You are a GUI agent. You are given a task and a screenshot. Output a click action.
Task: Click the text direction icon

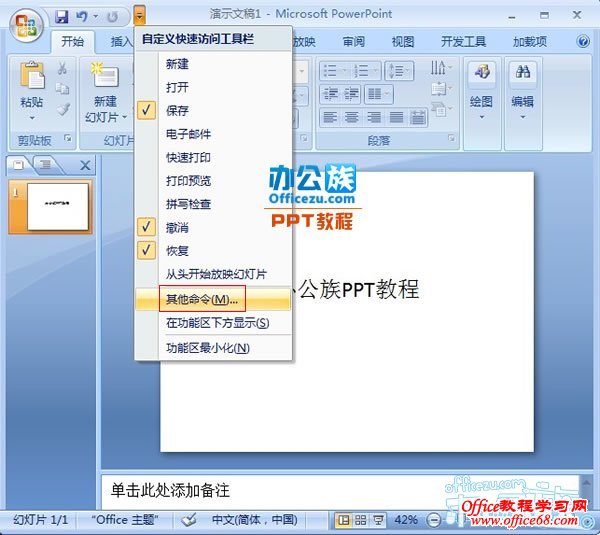(440, 68)
